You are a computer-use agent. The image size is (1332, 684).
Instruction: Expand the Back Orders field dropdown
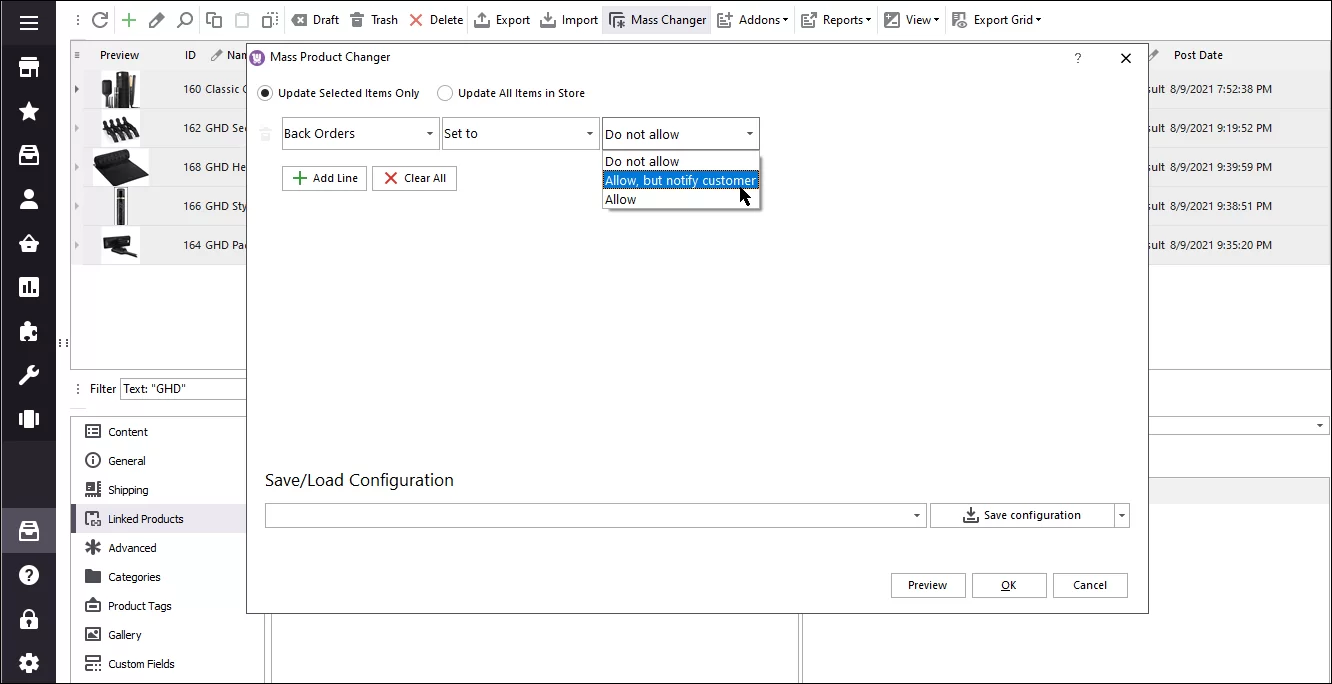[430, 133]
